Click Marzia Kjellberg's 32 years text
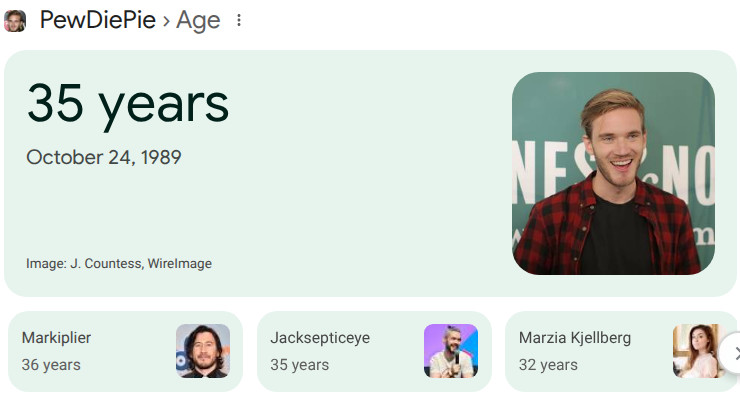The height and width of the screenshot is (404, 740). tap(548, 365)
